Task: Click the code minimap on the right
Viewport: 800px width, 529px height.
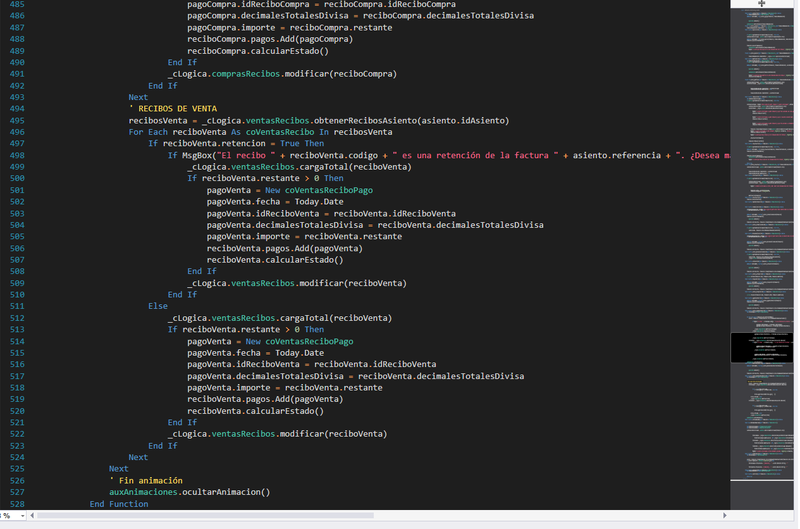Action: tap(762, 245)
